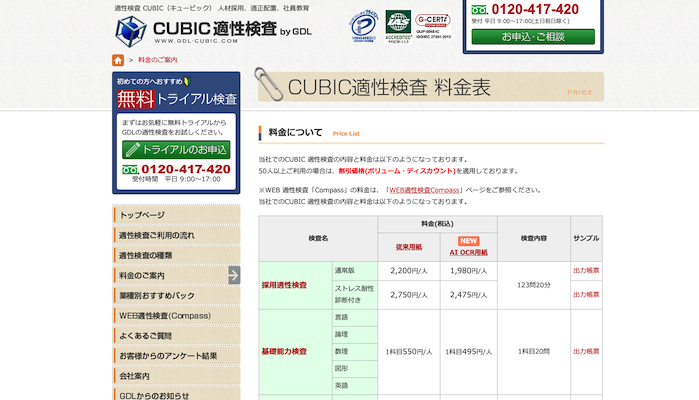The image size is (699, 400).
Task: Click the 図形 subject cell
Action: [355, 368]
